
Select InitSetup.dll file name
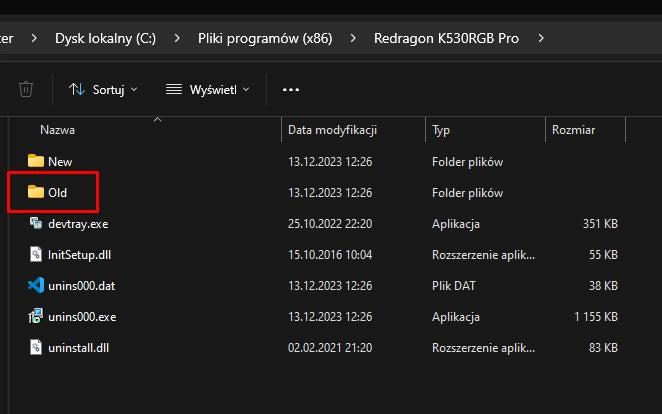coord(79,255)
